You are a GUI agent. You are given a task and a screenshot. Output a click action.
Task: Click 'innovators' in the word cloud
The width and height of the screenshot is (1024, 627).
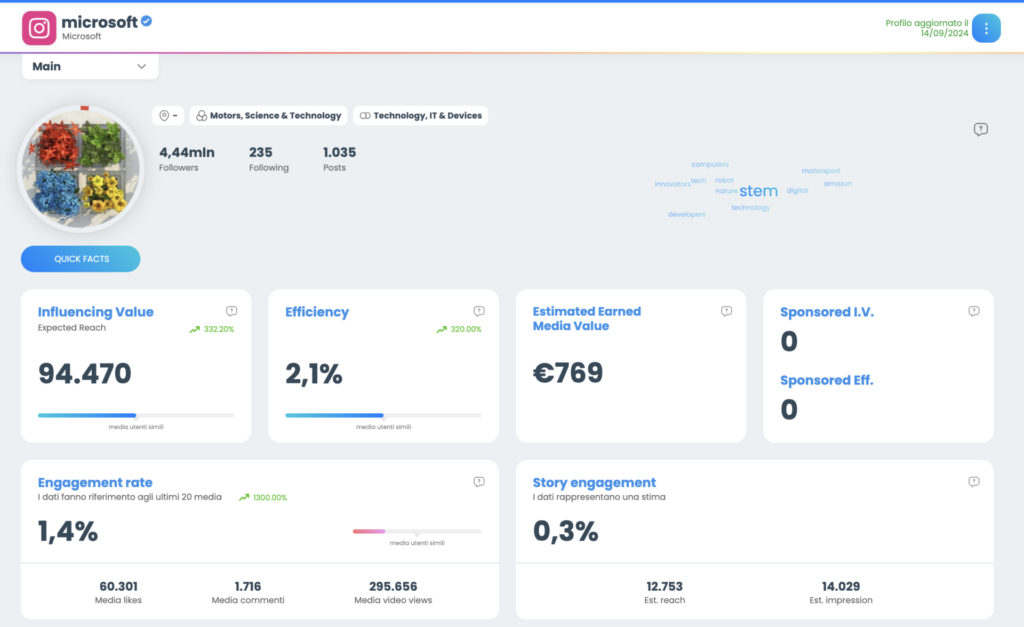pyautogui.click(x=672, y=184)
